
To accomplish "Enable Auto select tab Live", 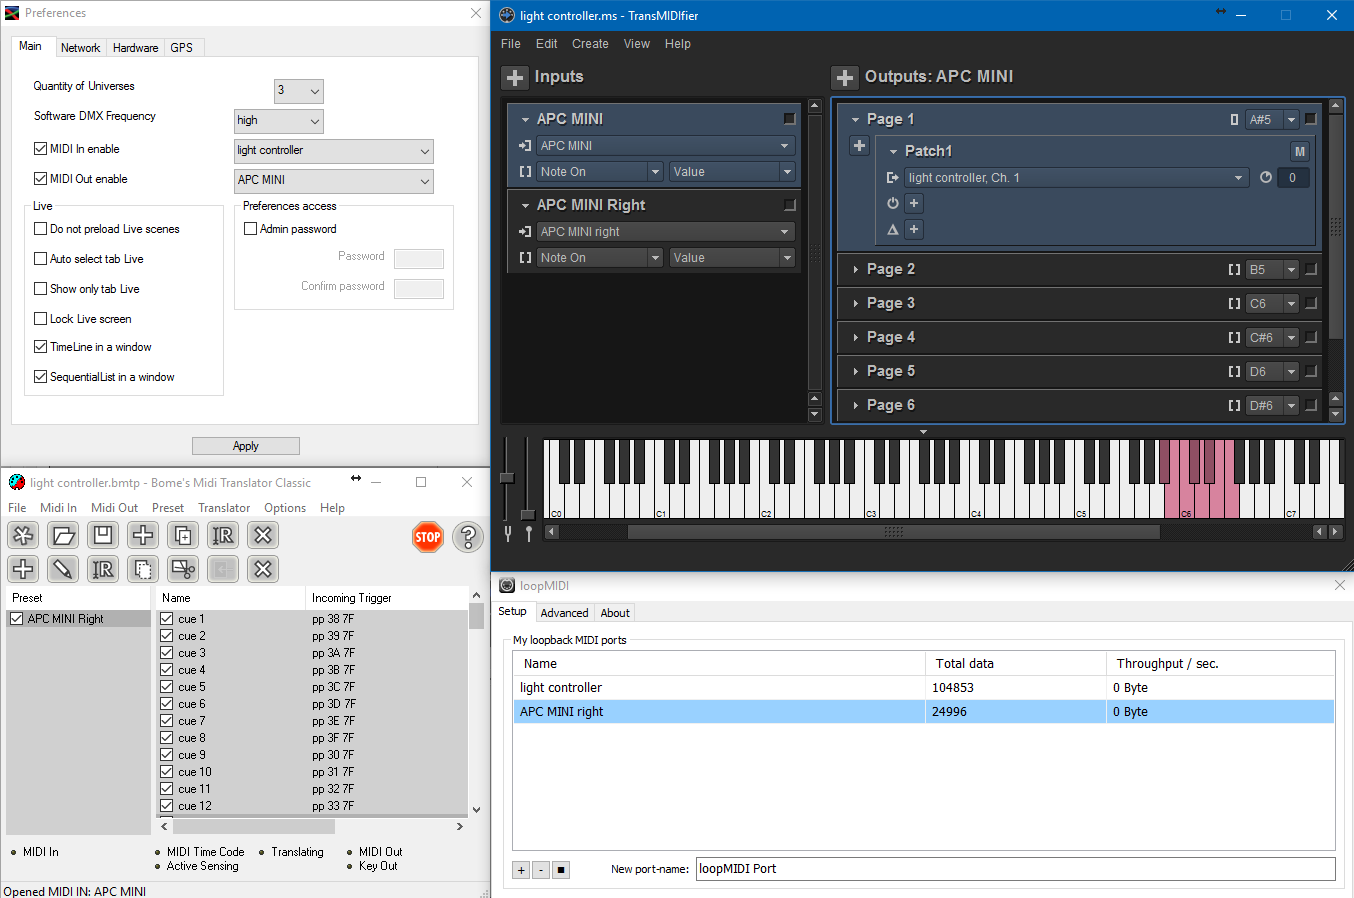I will coord(41,258).
